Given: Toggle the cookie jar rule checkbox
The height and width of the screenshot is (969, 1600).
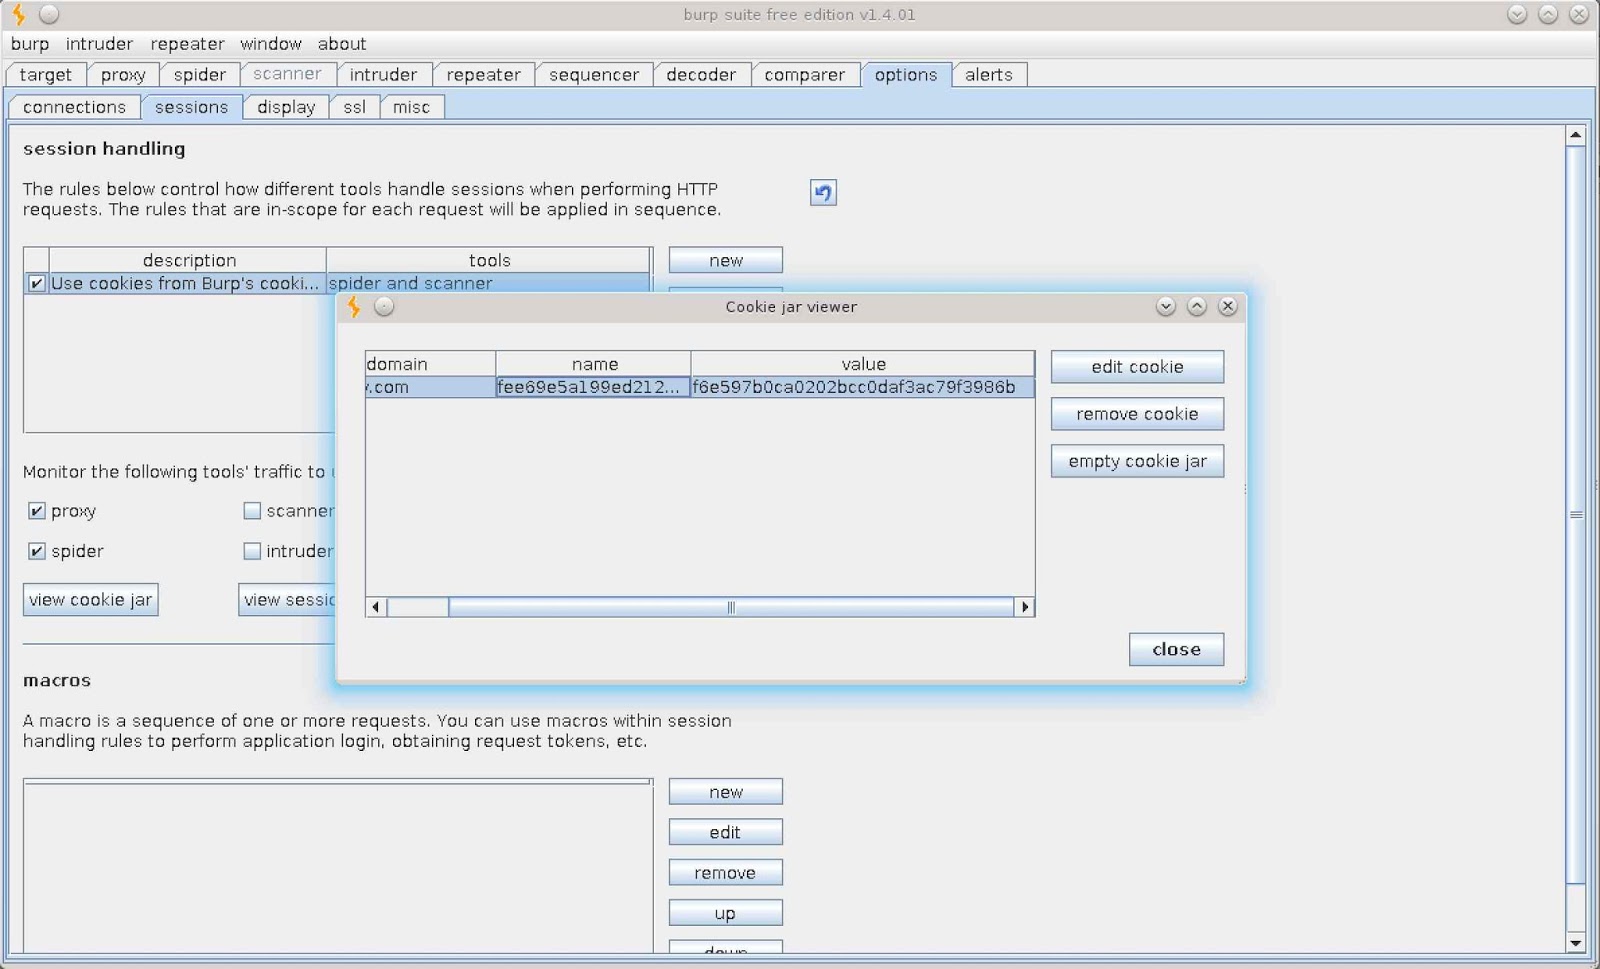Looking at the screenshot, I should click(x=36, y=283).
